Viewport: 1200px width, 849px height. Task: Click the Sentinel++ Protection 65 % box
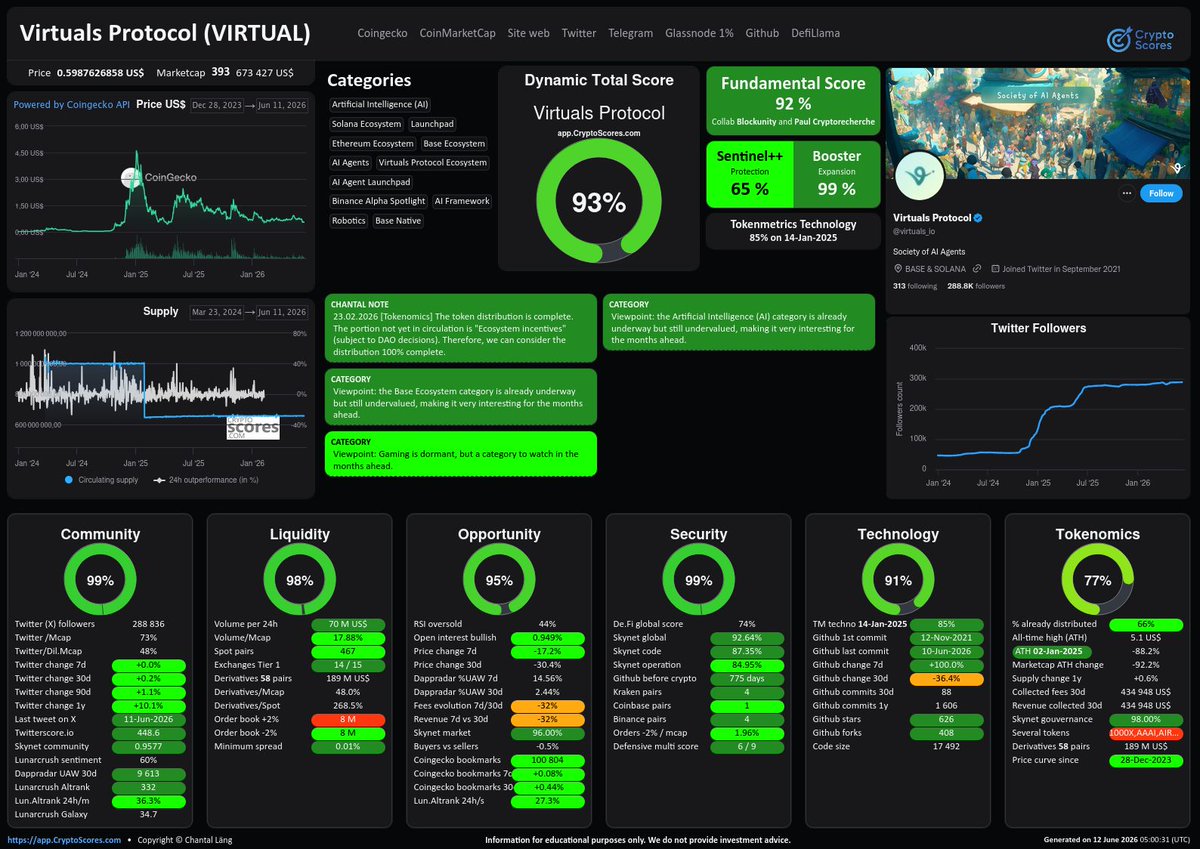coord(749,173)
